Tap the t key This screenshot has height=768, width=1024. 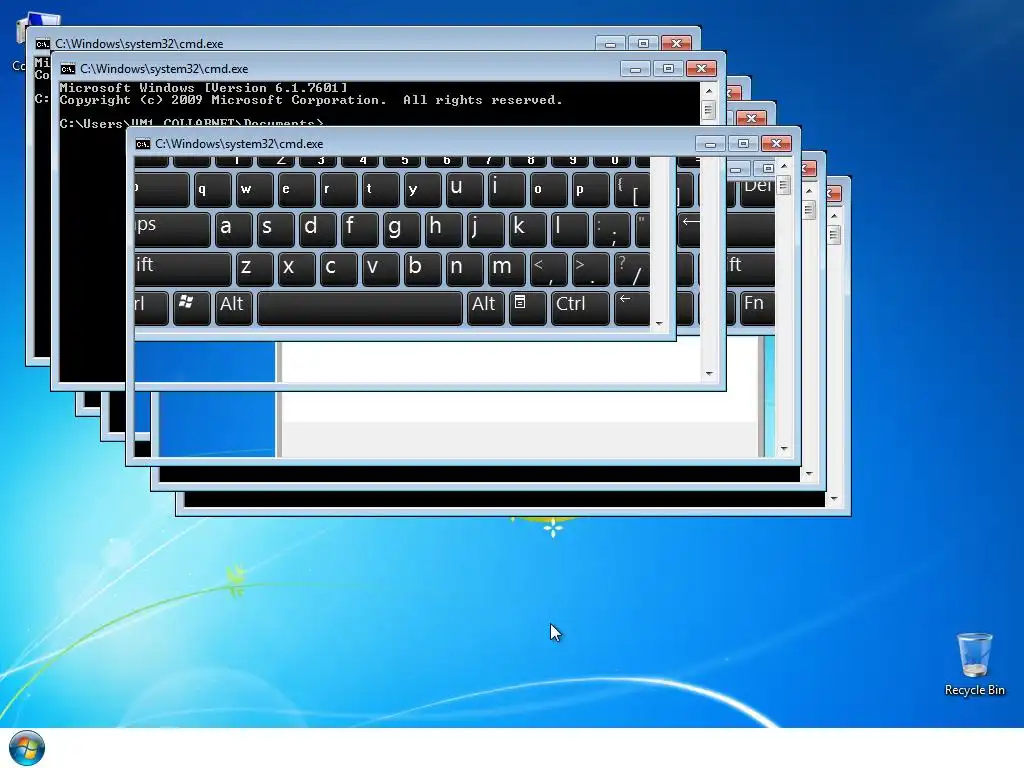(380, 189)
